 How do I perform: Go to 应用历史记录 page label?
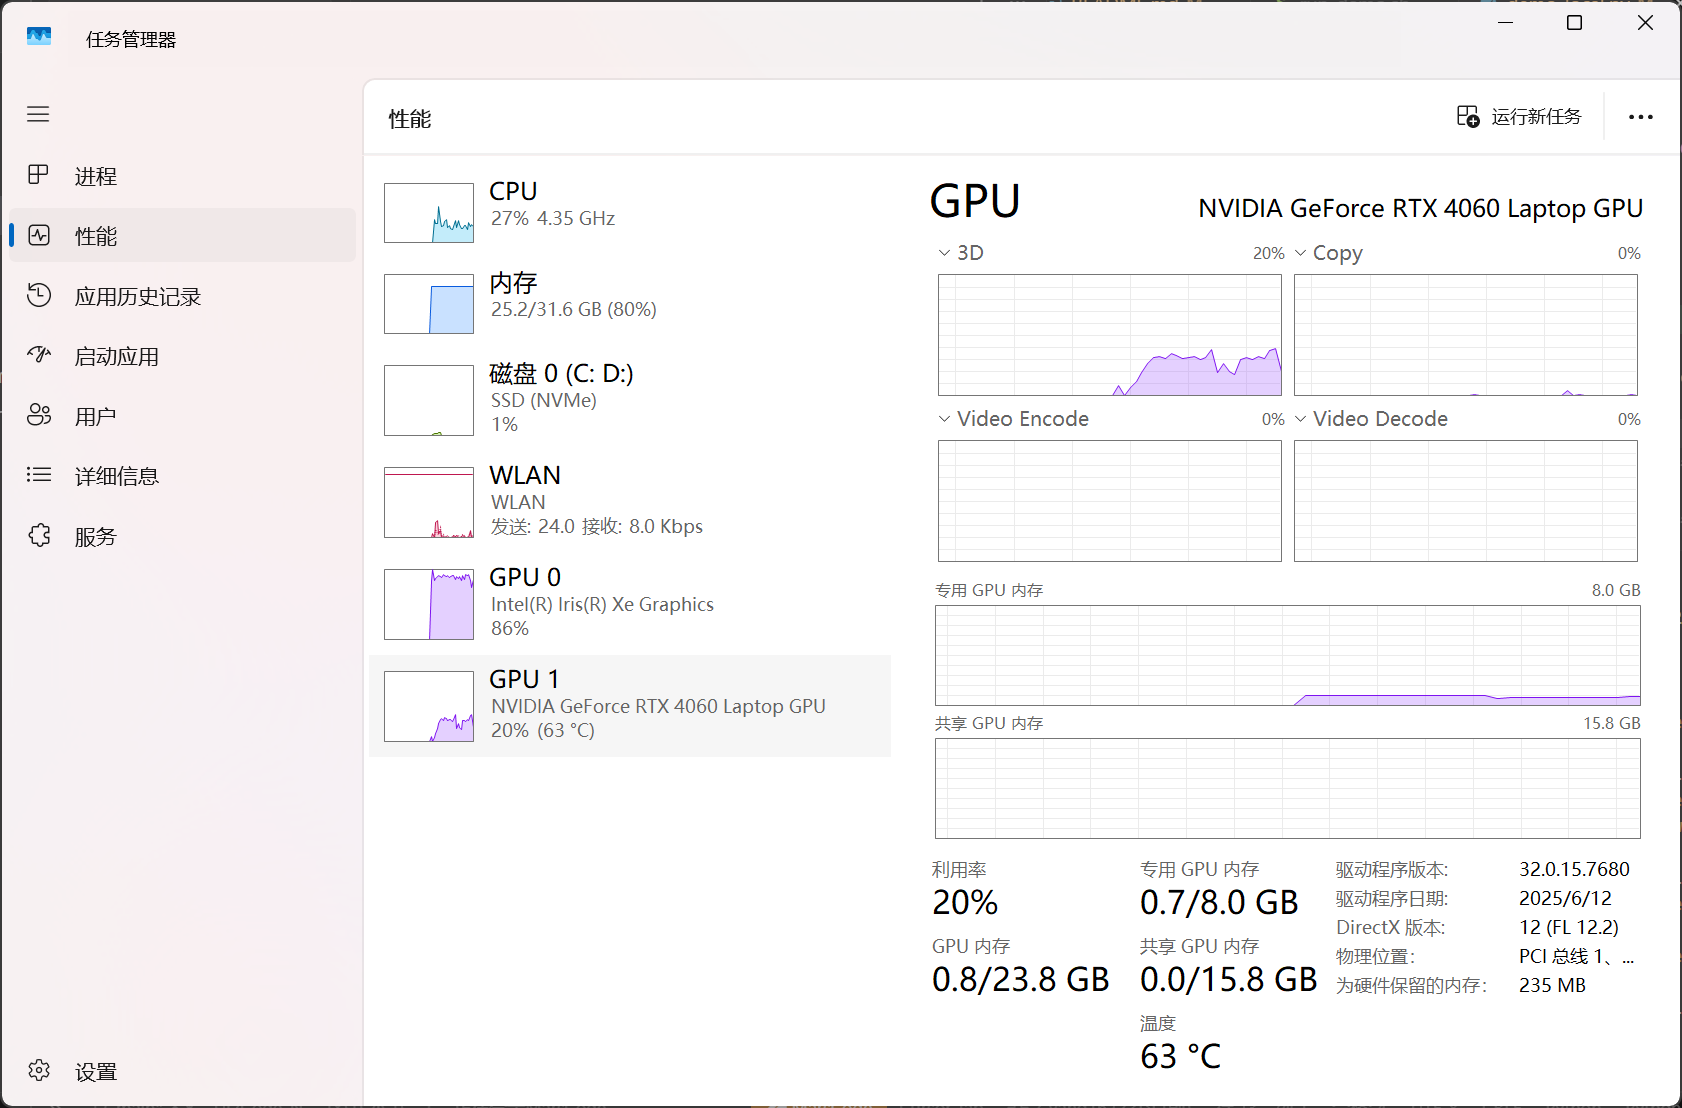click(138, 297)
